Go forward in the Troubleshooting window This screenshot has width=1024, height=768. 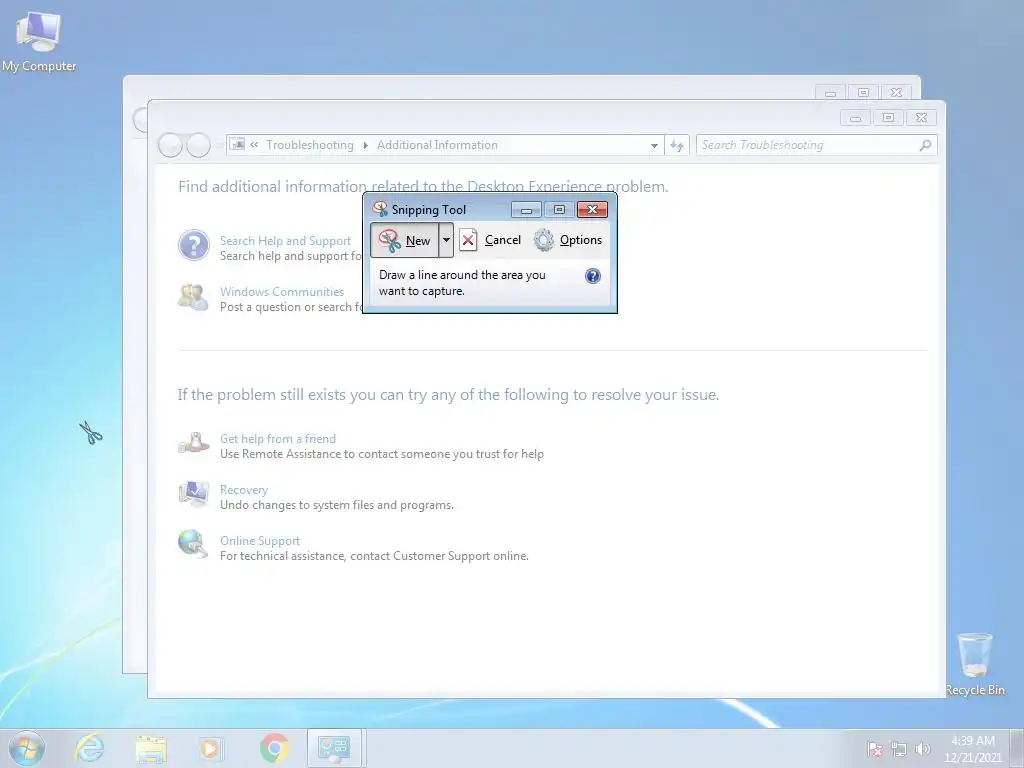point(199,145)
